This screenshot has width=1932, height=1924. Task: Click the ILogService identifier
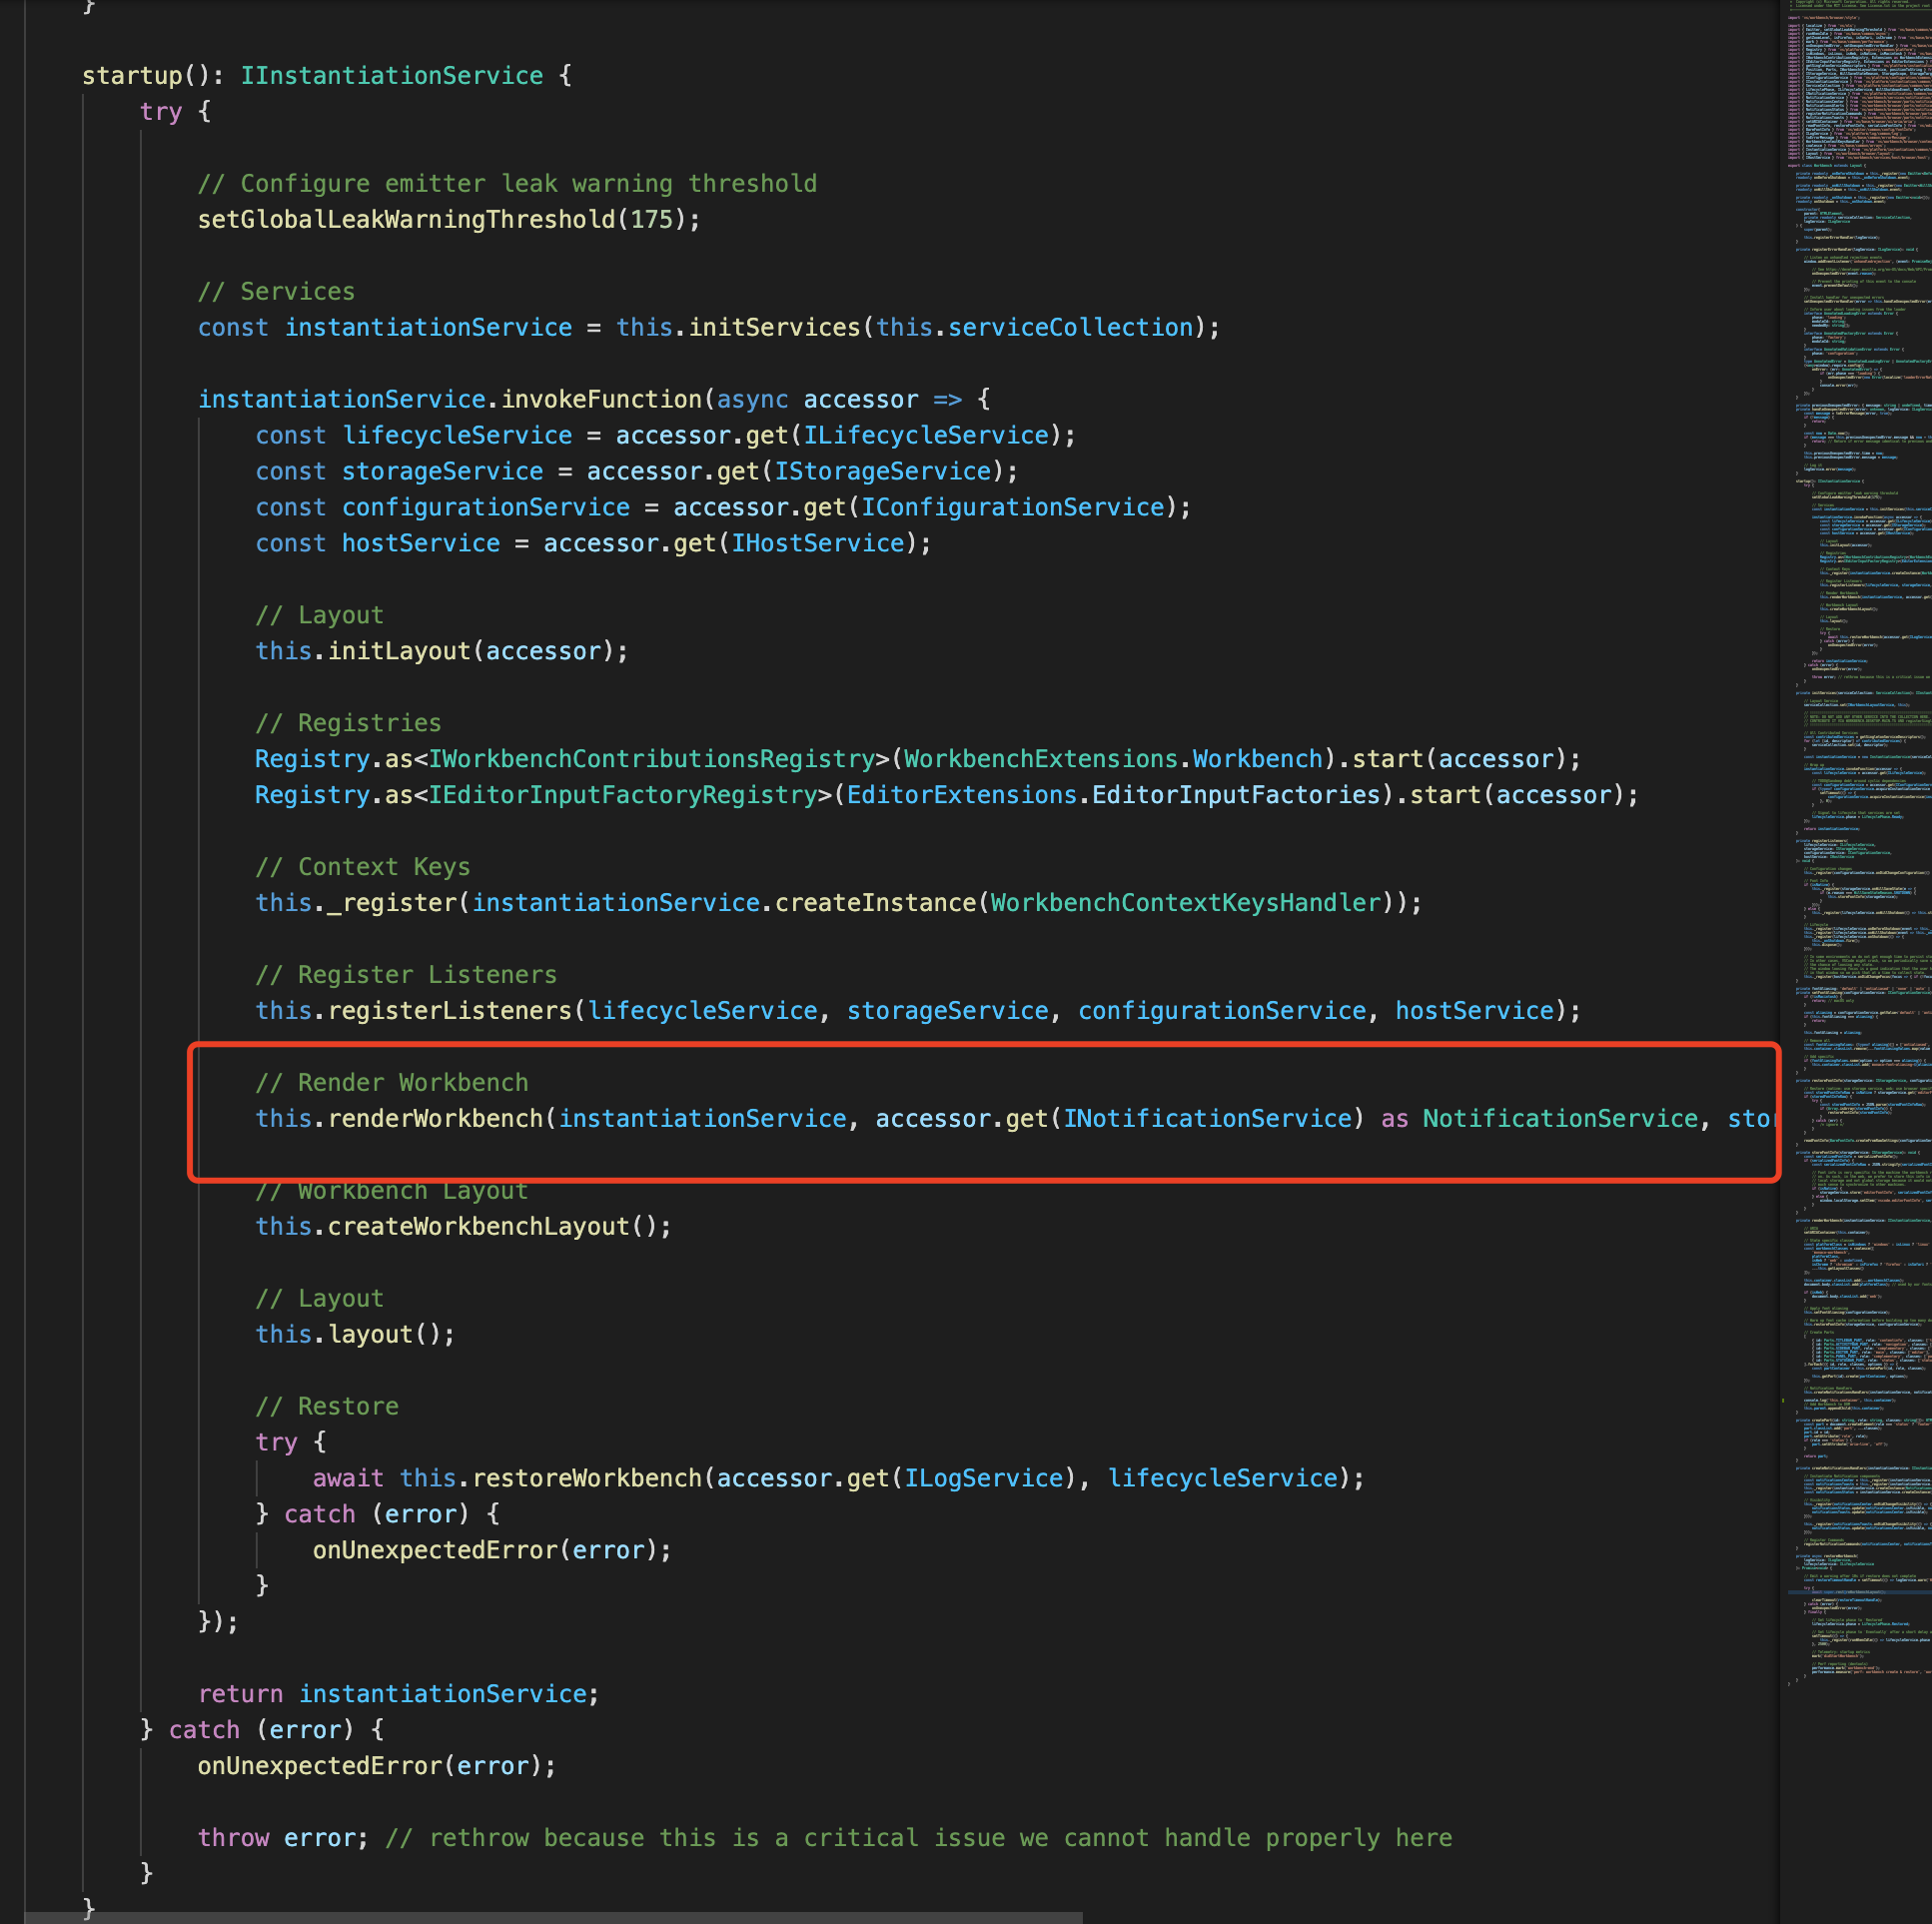point(983,1479)
